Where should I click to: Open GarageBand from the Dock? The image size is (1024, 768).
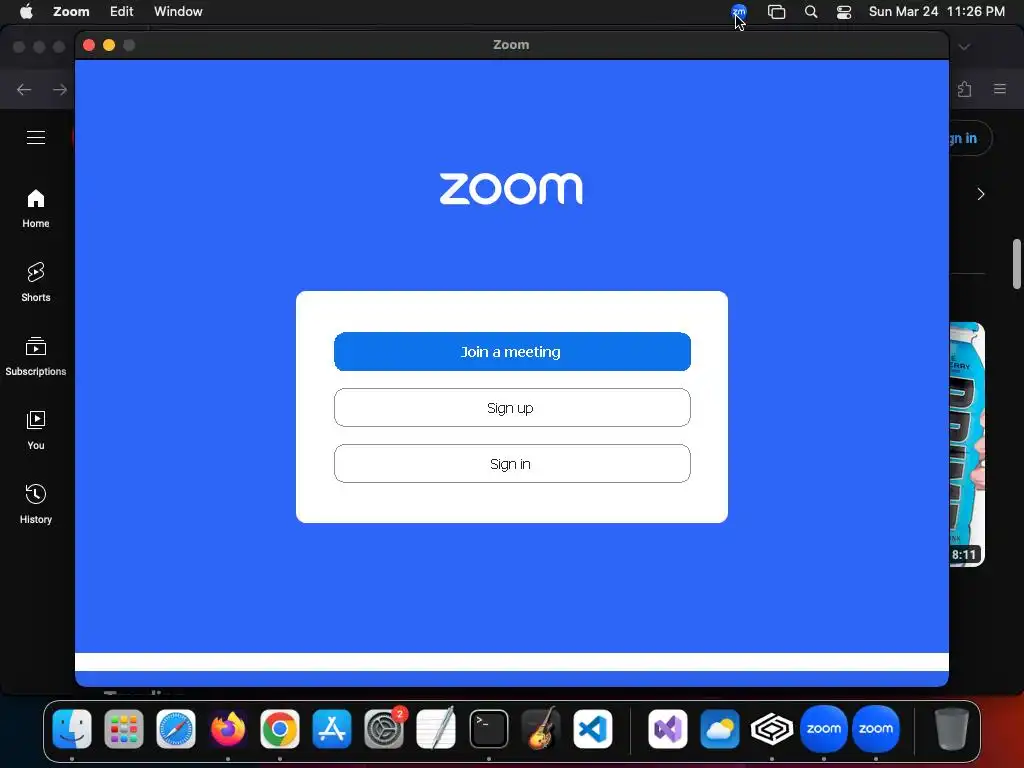pyautogui.click(x=541, y=729)
